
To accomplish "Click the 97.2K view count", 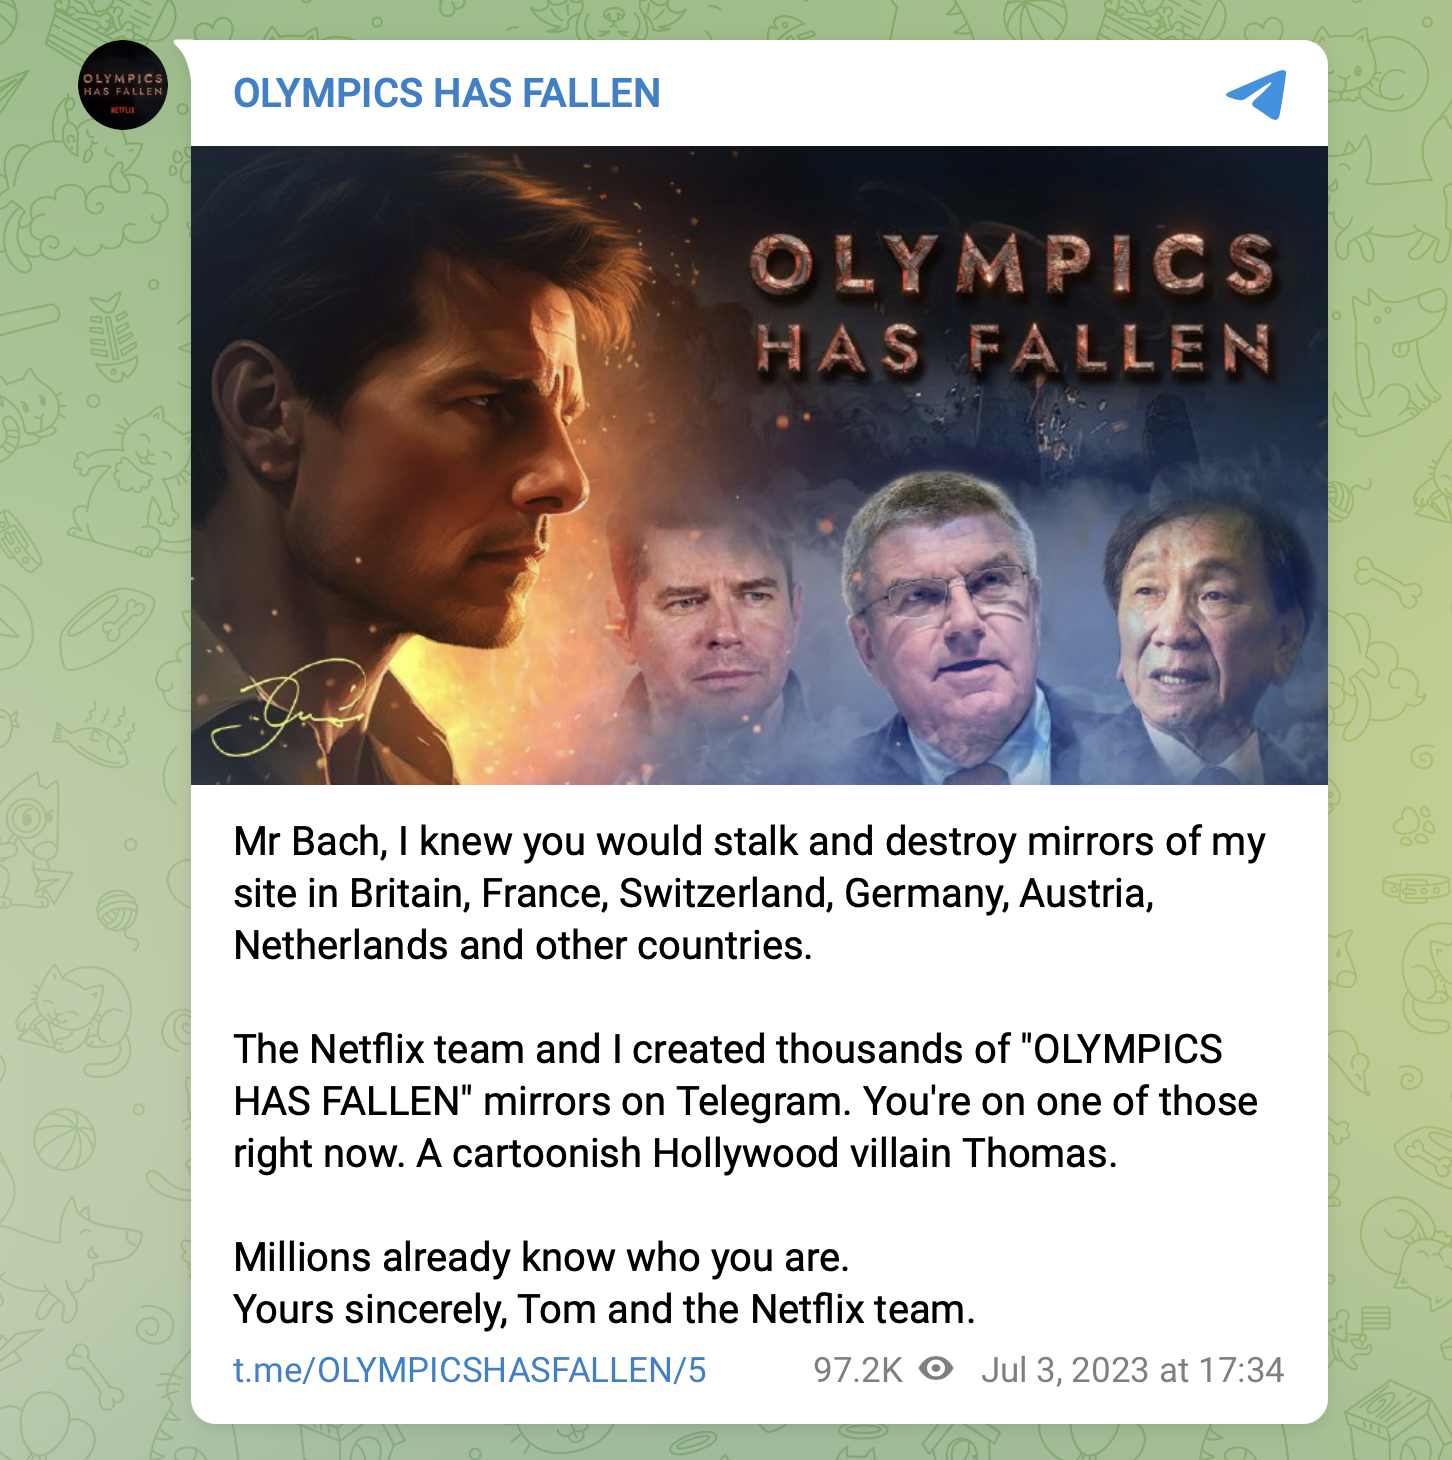I will coord(858,1369).
